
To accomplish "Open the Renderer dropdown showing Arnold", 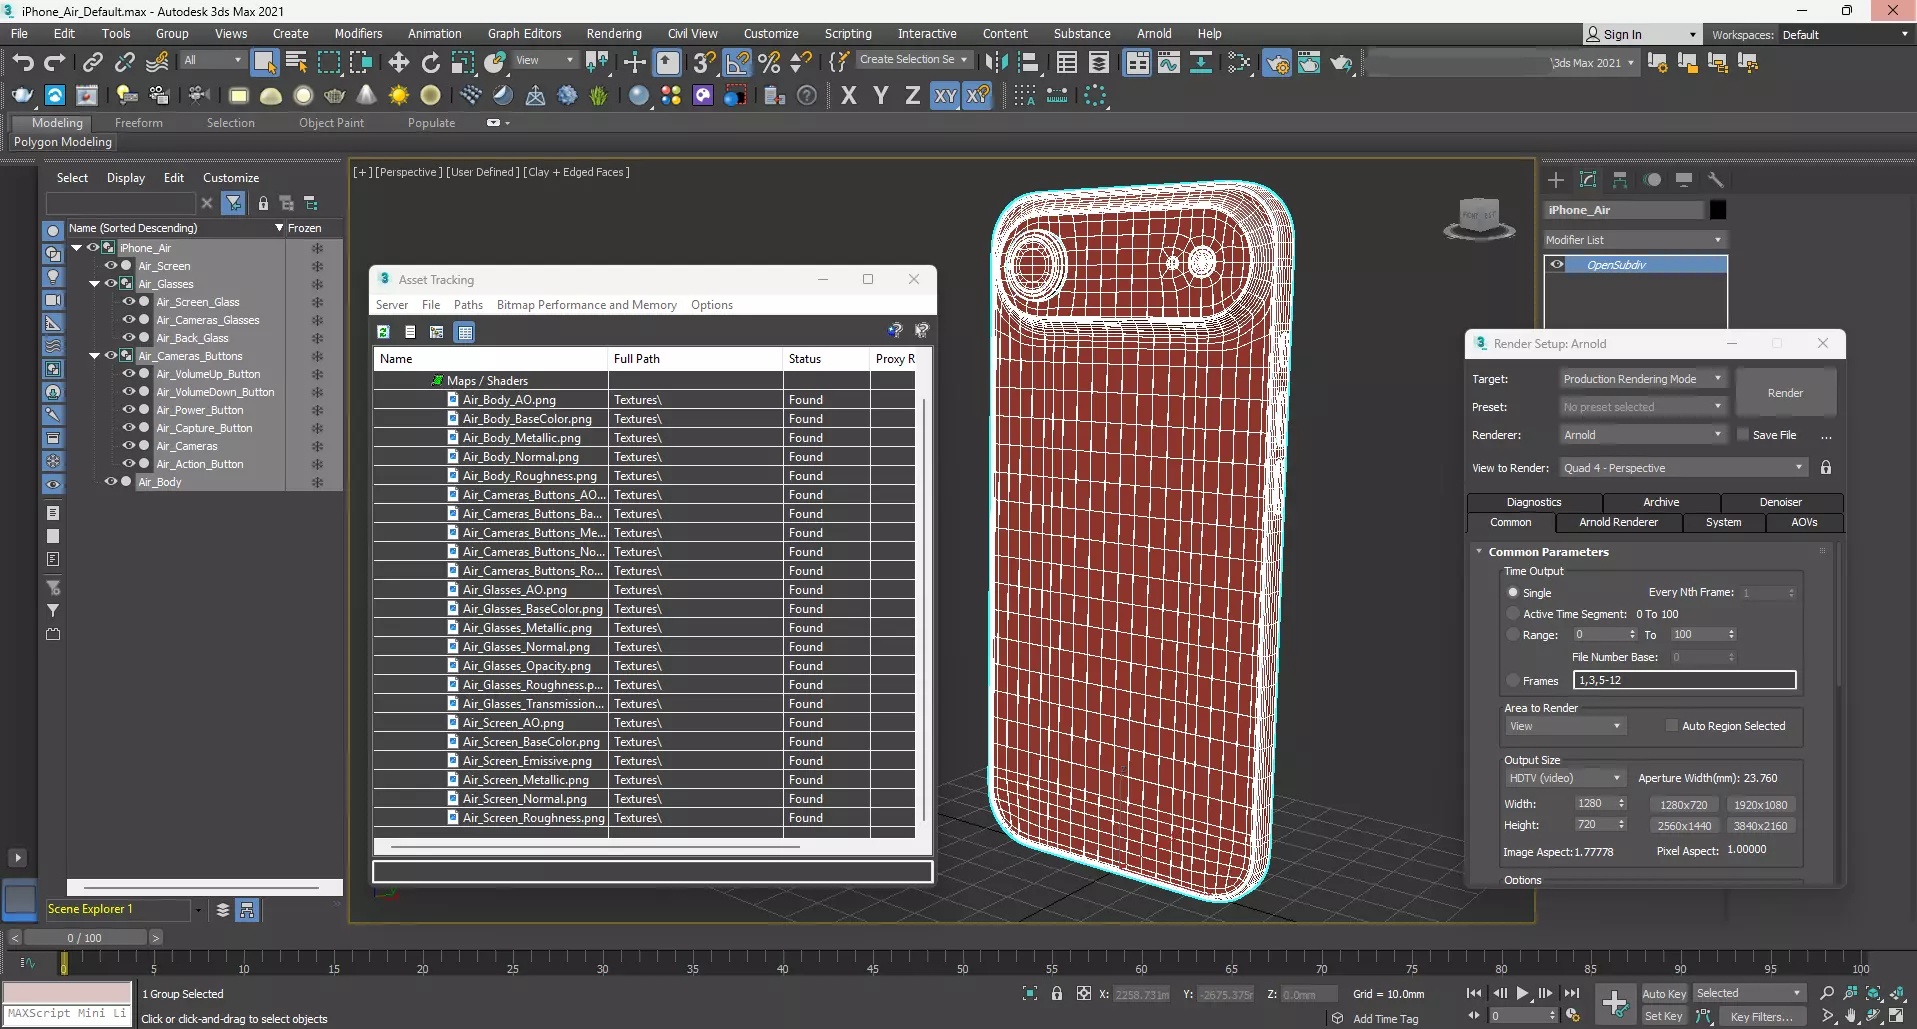I will (x=1642, y=435).
